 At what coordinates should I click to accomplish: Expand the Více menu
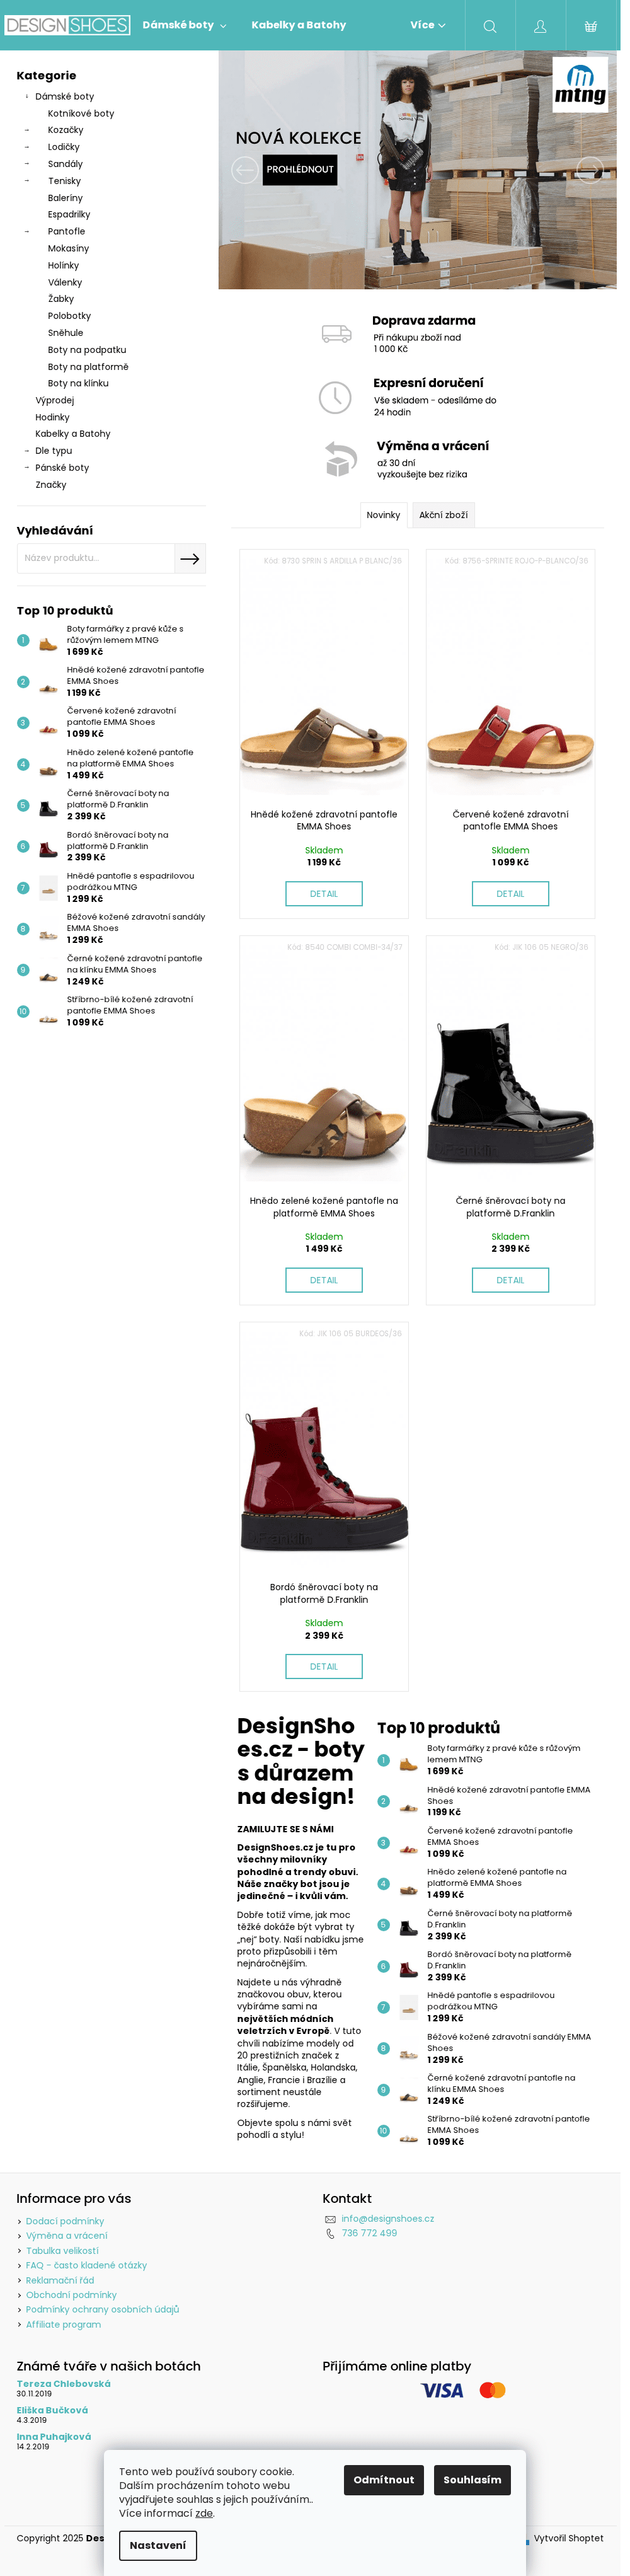click(x=427, y=25)
